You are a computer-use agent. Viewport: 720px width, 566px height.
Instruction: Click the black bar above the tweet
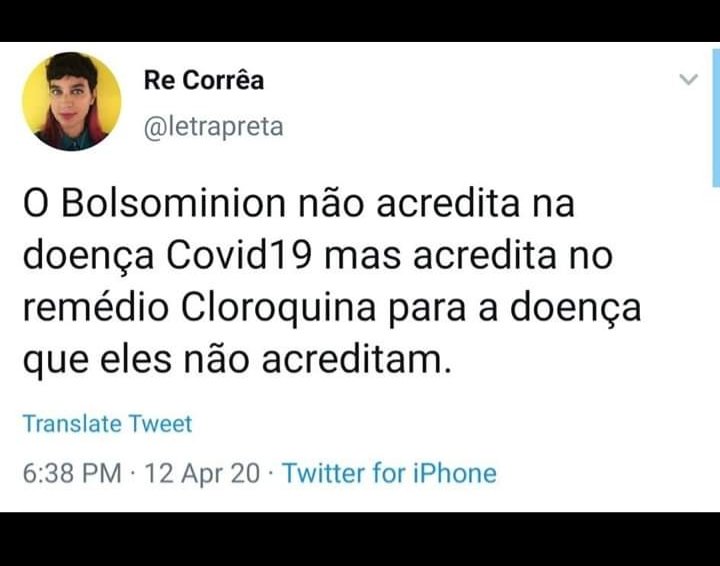360,21
